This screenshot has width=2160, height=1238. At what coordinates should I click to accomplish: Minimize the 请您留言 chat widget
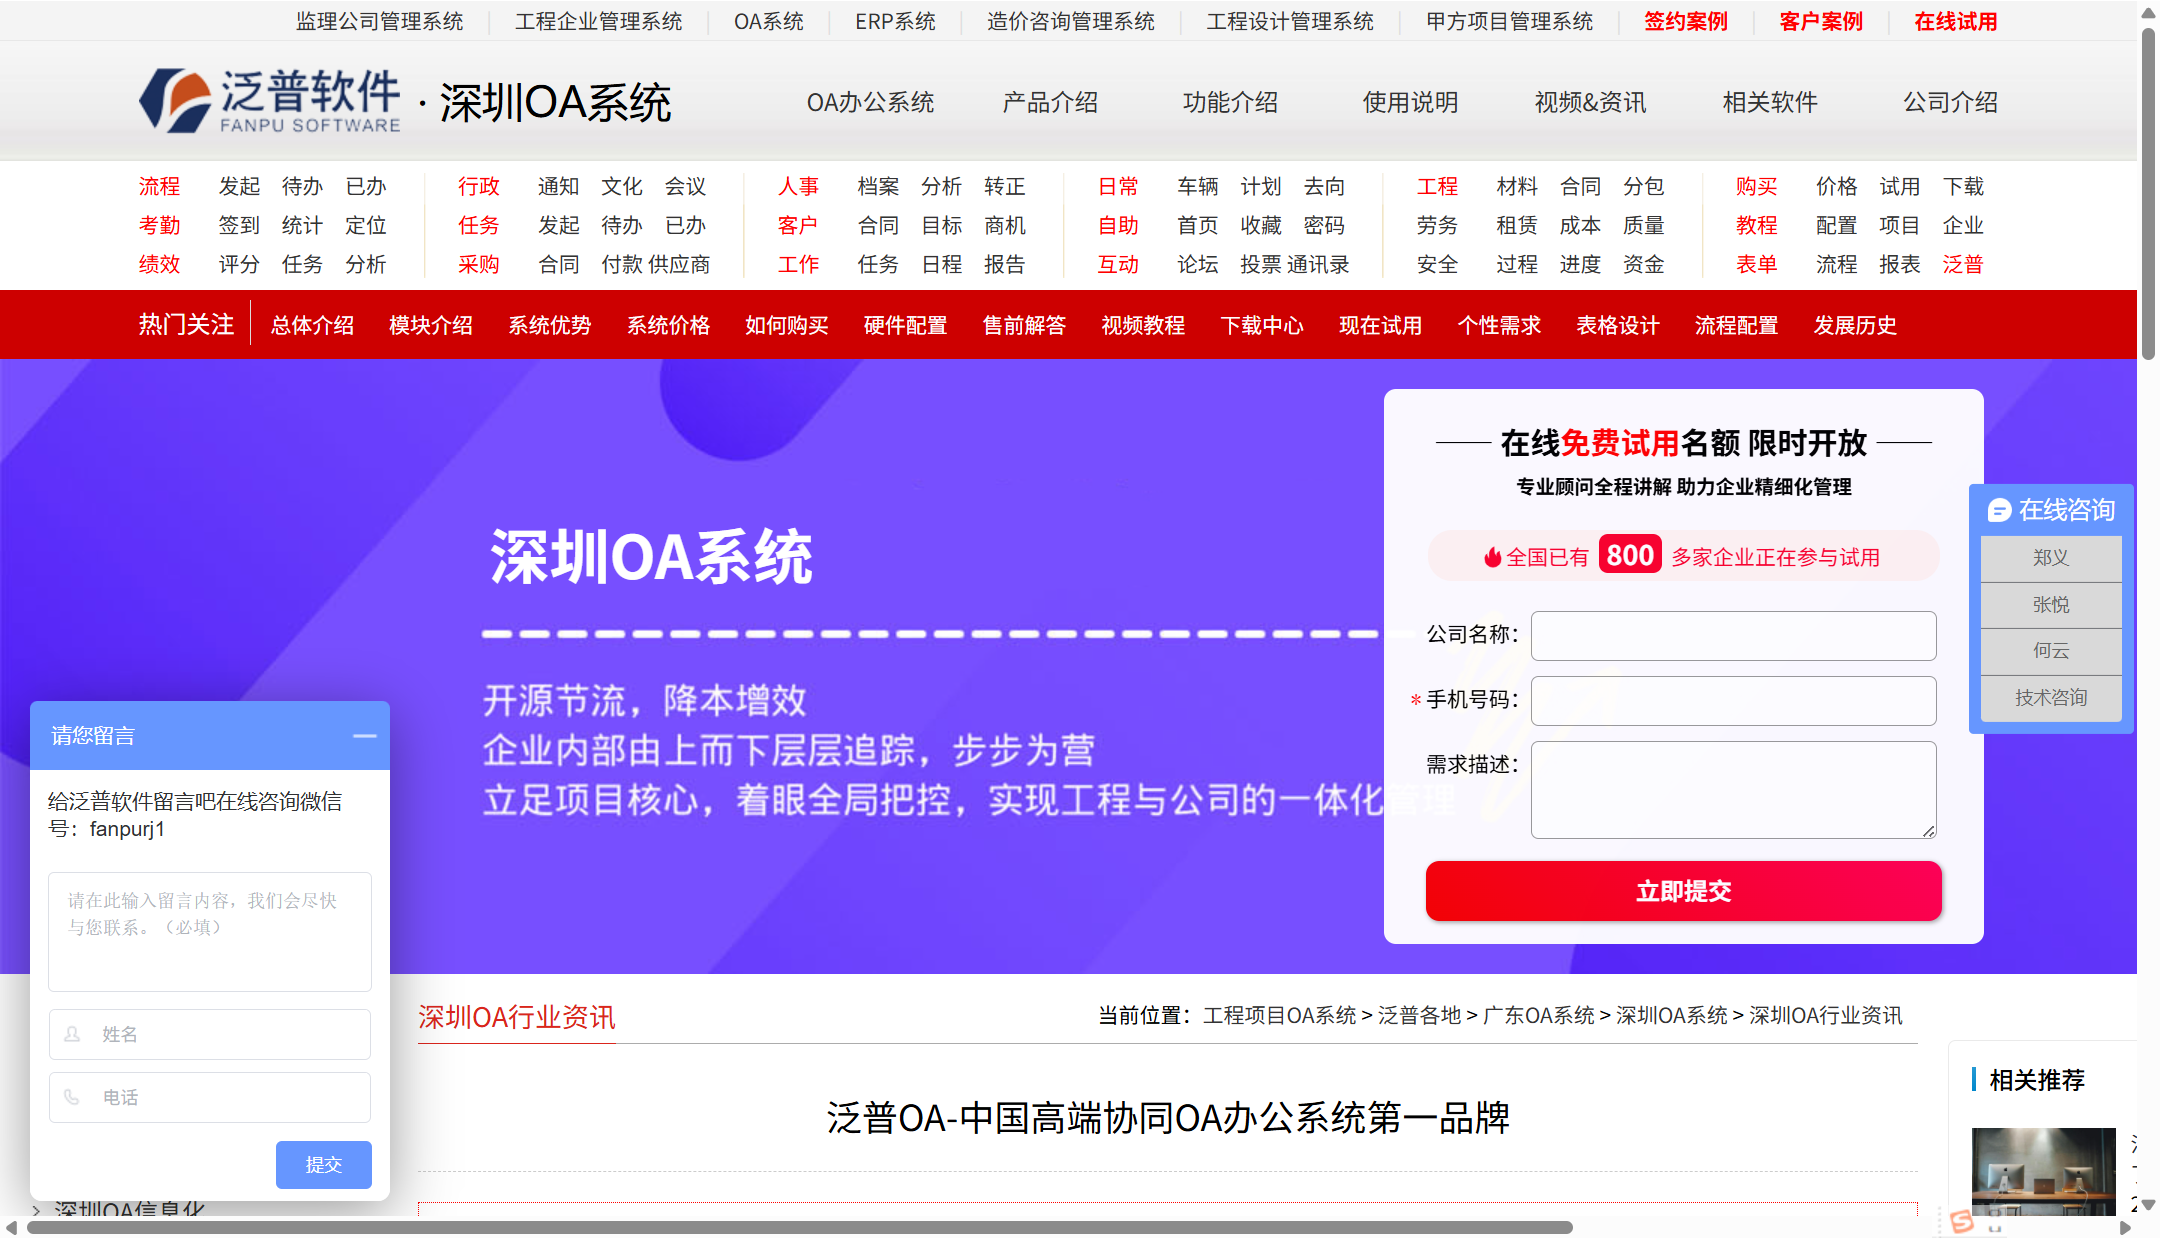[364, 736]
